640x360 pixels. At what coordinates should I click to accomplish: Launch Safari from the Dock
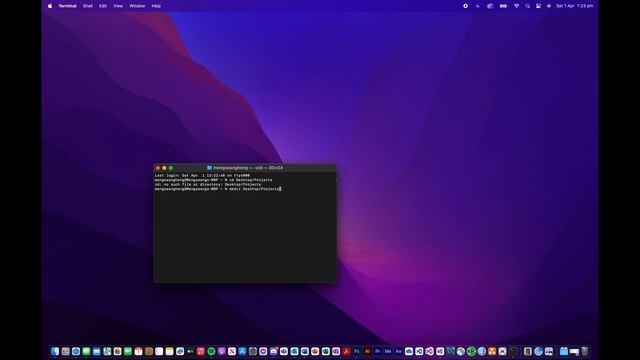[76, 351]
